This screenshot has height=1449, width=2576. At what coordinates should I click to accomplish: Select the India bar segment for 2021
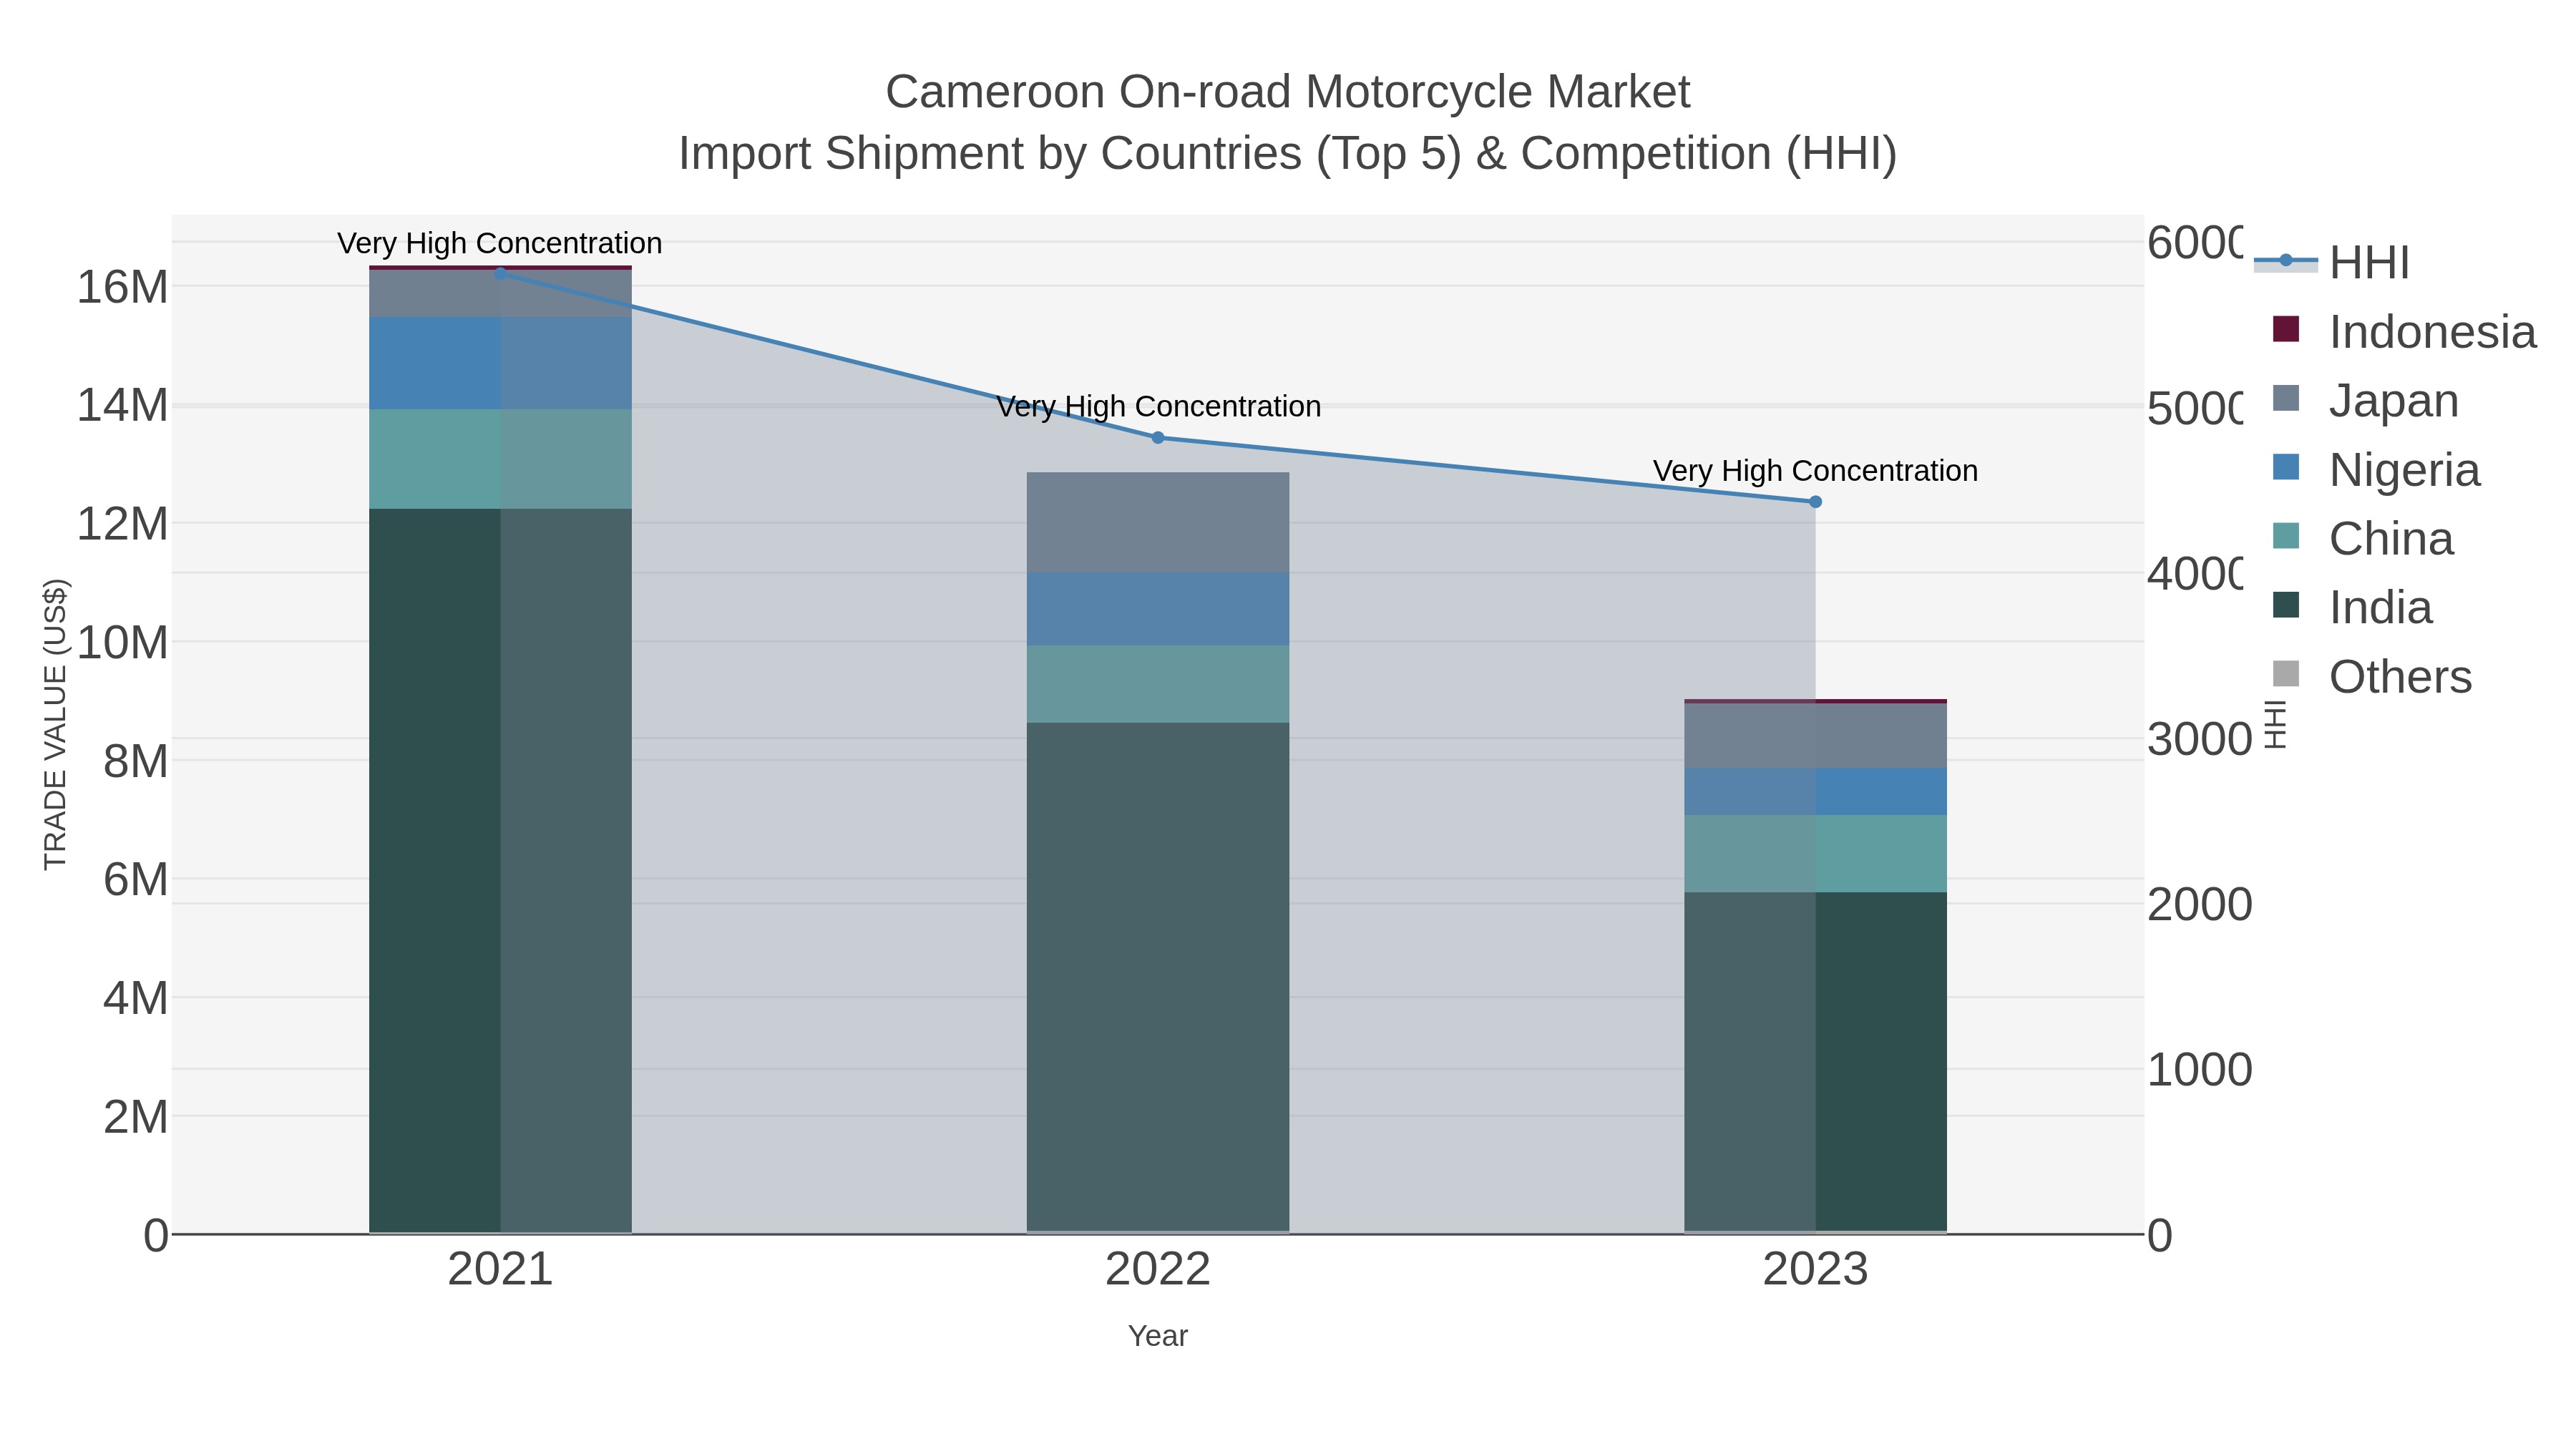(x=500, y=870)
